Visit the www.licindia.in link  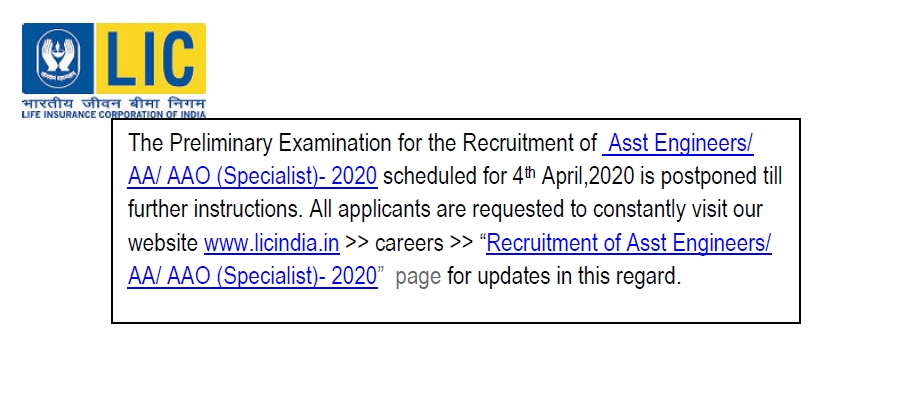pyautogui.click(x=272, y=243)
